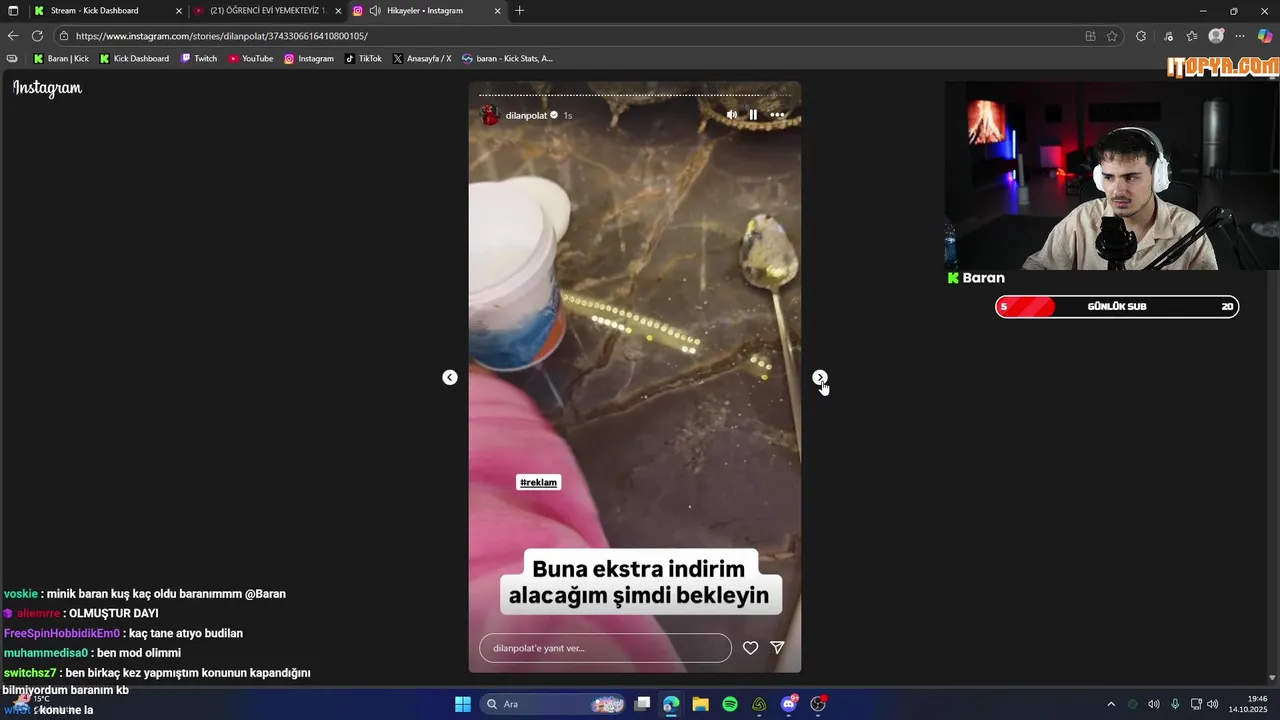Open Microsoft Edge from taskbar
This screenshot has height=720, width=1280.
(x=671, y=704)
